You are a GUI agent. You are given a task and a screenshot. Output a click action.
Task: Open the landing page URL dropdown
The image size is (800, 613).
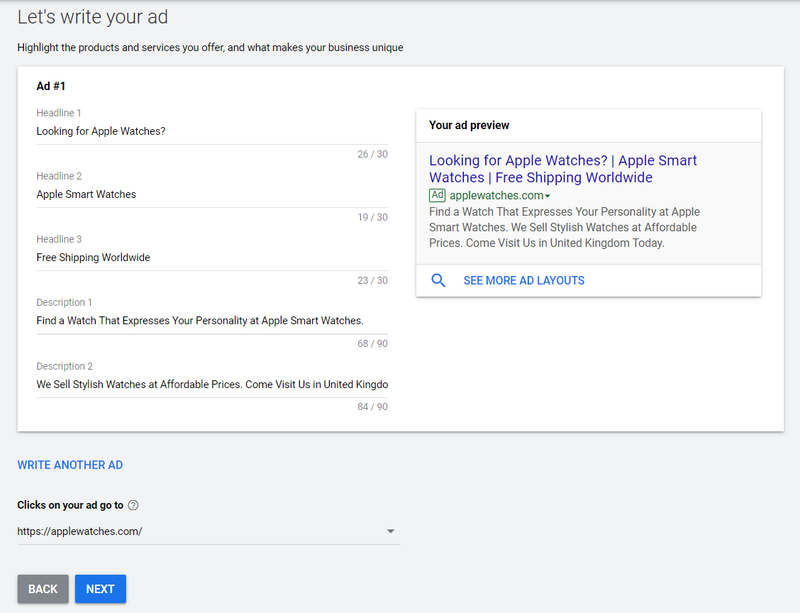[390, 531]
